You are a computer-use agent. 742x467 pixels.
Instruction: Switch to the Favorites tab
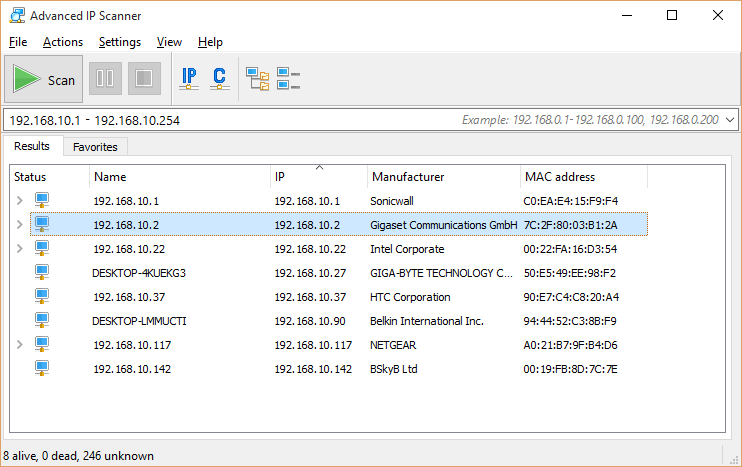click(95, 147)
